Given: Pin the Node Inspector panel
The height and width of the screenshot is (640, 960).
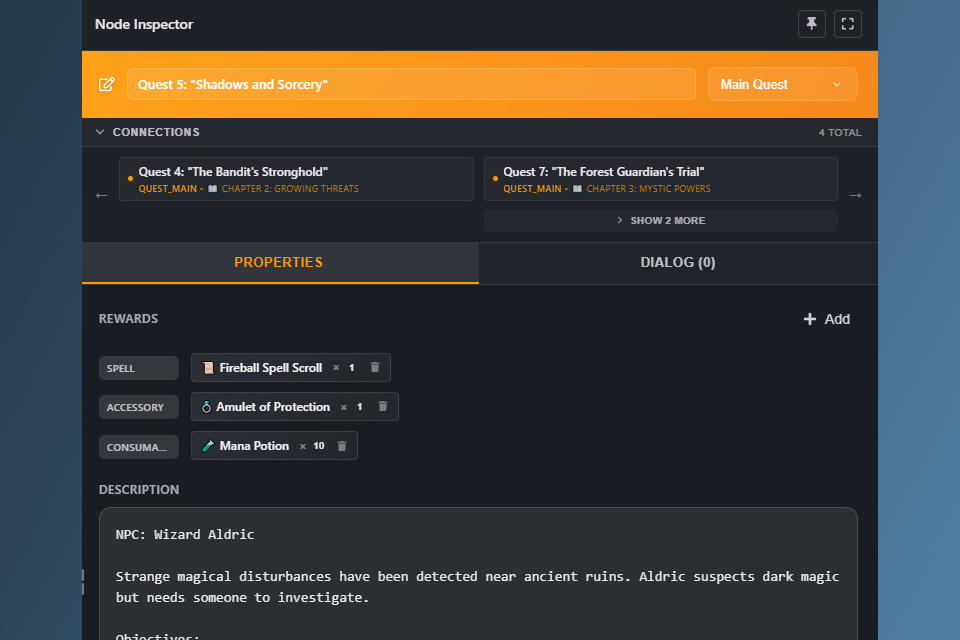Looking at the screenshot, I should pyautogui.click(x=811, y=24).
